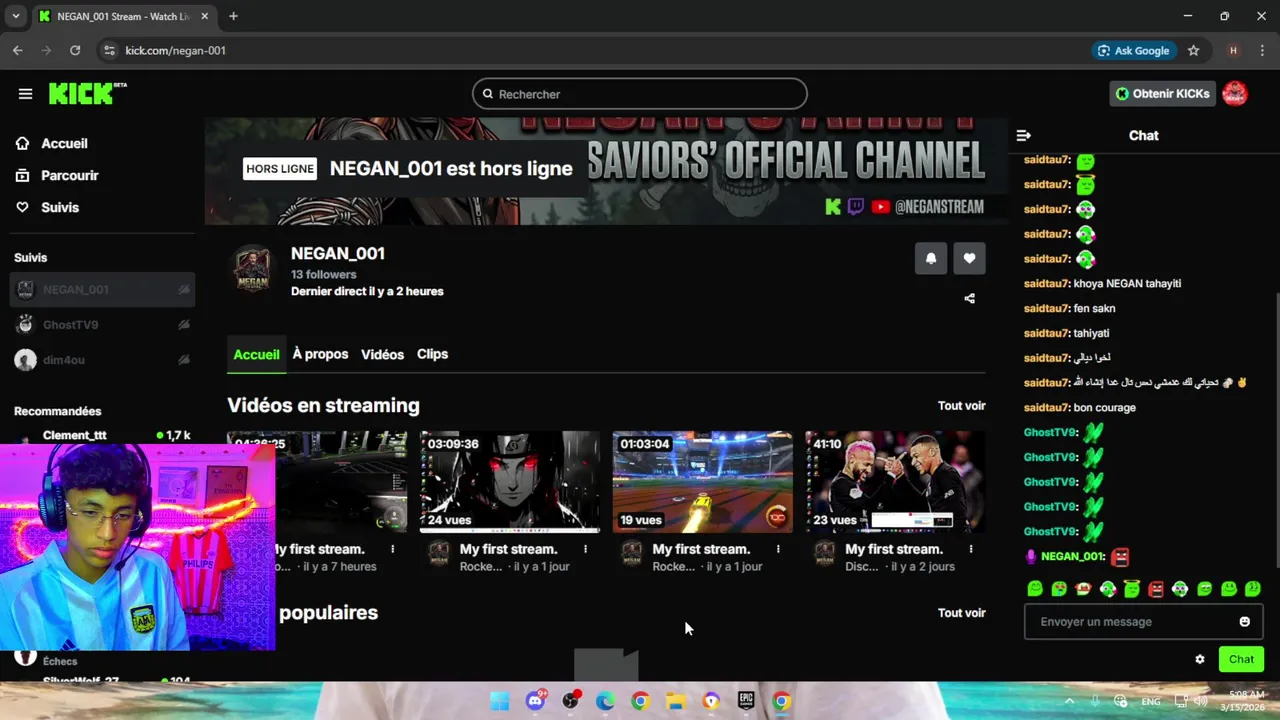Play the 03:09:36 video thumbnail

510,482
